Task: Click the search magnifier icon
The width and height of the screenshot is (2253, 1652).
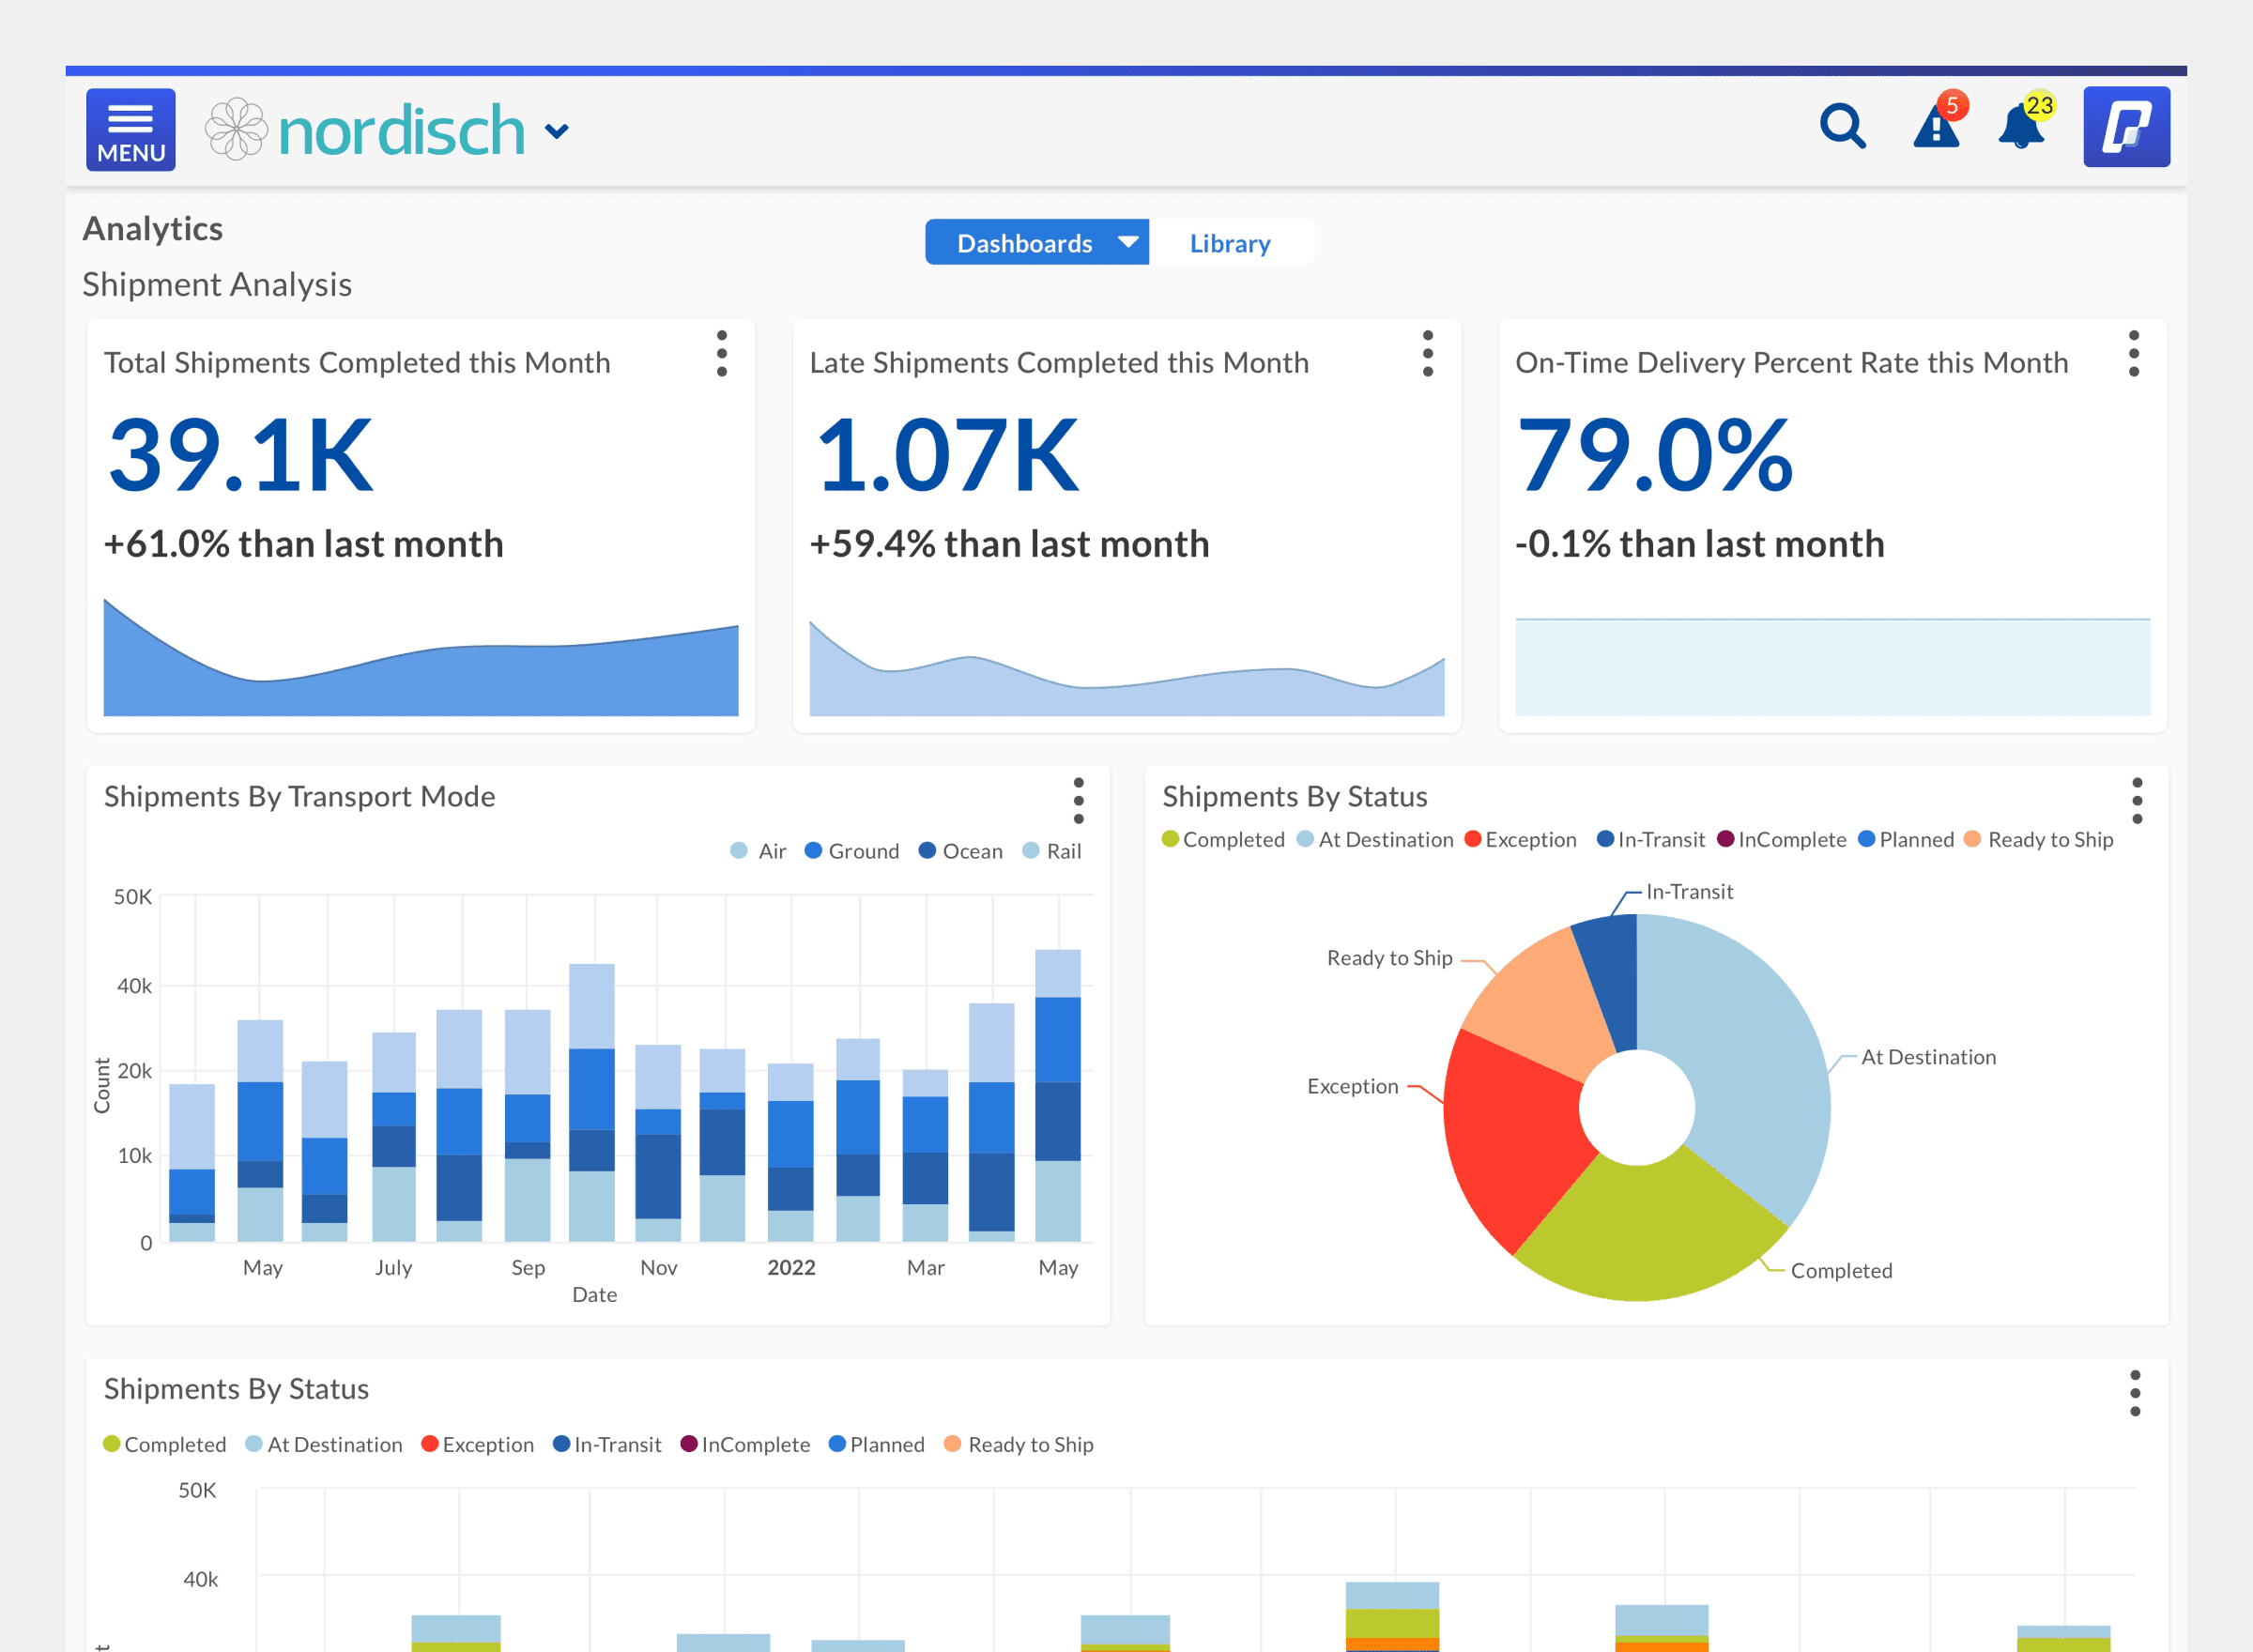Action: (x=1843, y=128)
